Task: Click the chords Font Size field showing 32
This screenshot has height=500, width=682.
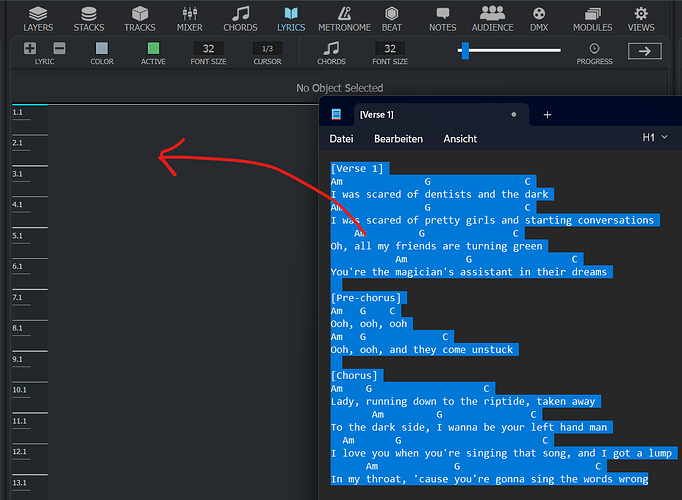Action: pyautogui.click(x=390, y=49)
